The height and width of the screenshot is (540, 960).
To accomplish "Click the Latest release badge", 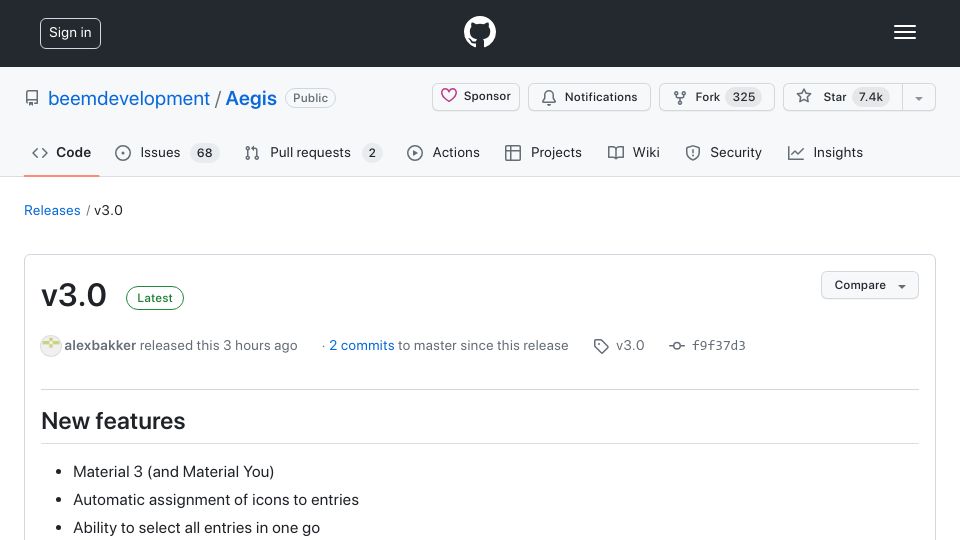I will (x=155, y=298).
